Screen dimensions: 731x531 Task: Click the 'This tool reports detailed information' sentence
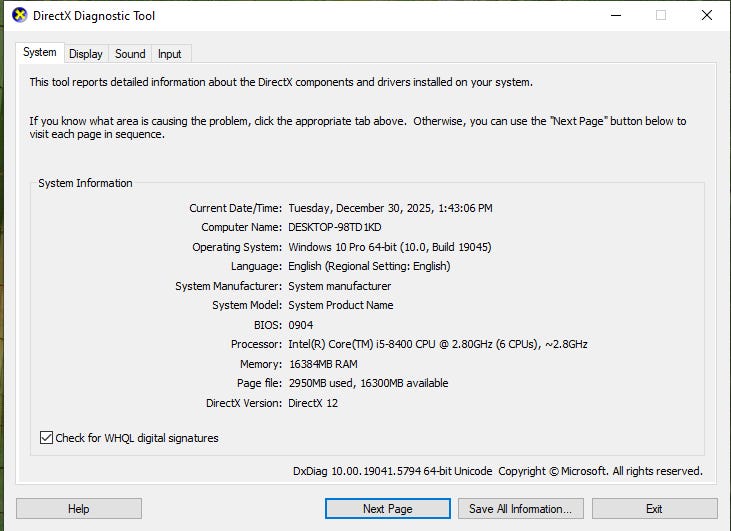tap(281, 82)
